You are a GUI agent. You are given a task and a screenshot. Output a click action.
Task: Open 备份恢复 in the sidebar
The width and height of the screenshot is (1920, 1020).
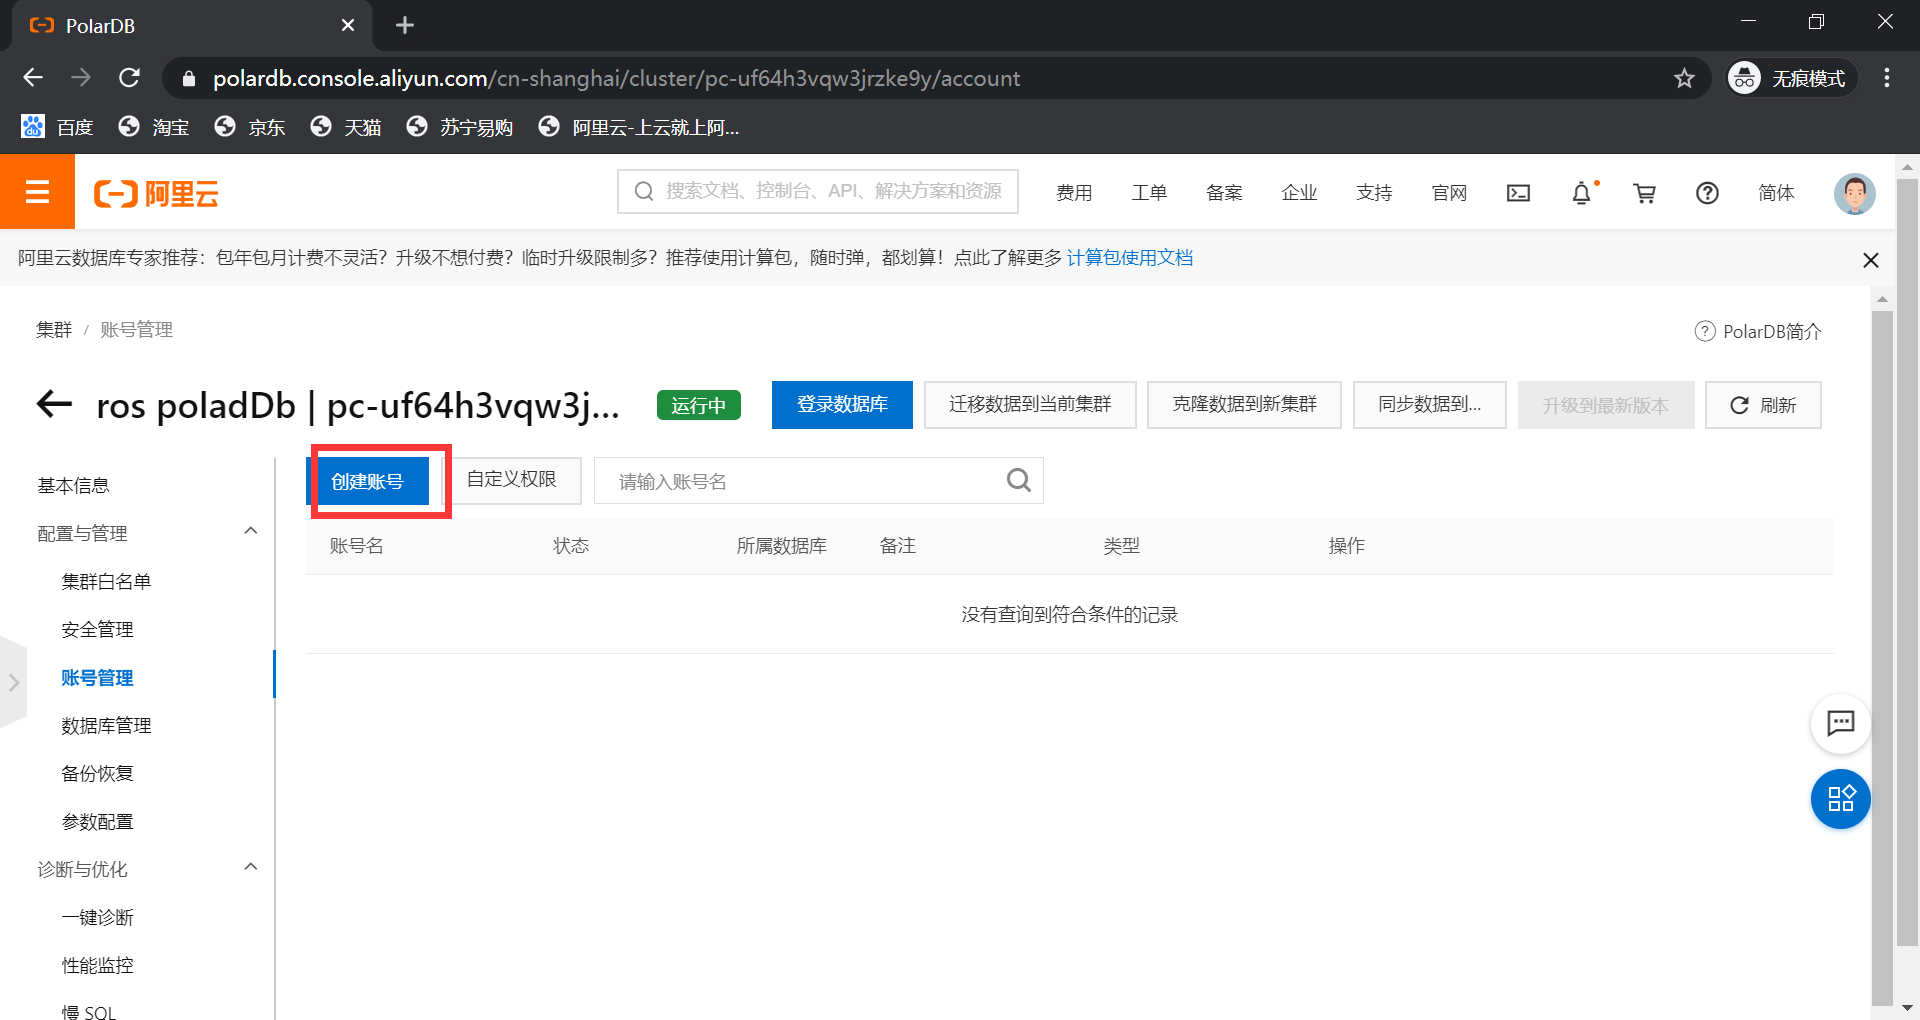[97, 773]
